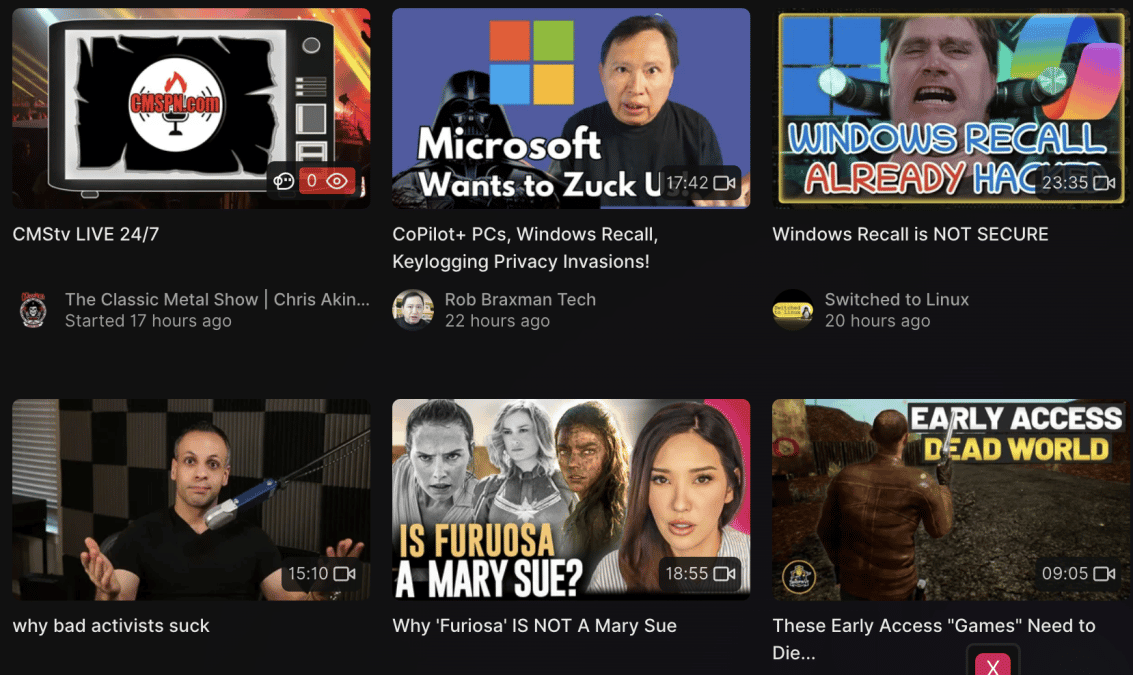Click the Microsoft 'Wants to Zuck U' thumbnail
The height and width of the screenshot is (675, 1133).
pos(570,107)
